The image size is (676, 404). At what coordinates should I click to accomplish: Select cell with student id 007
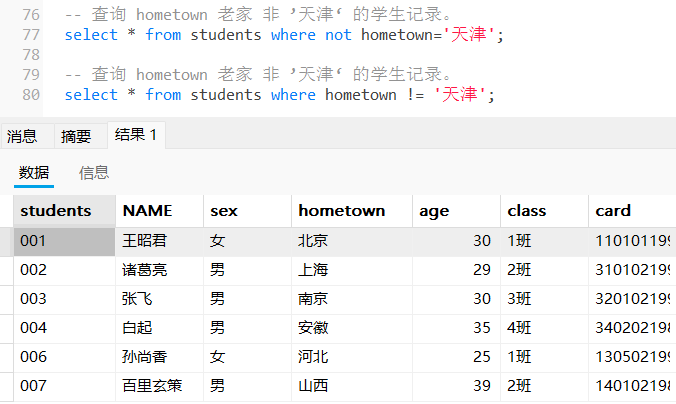[64, 386]
